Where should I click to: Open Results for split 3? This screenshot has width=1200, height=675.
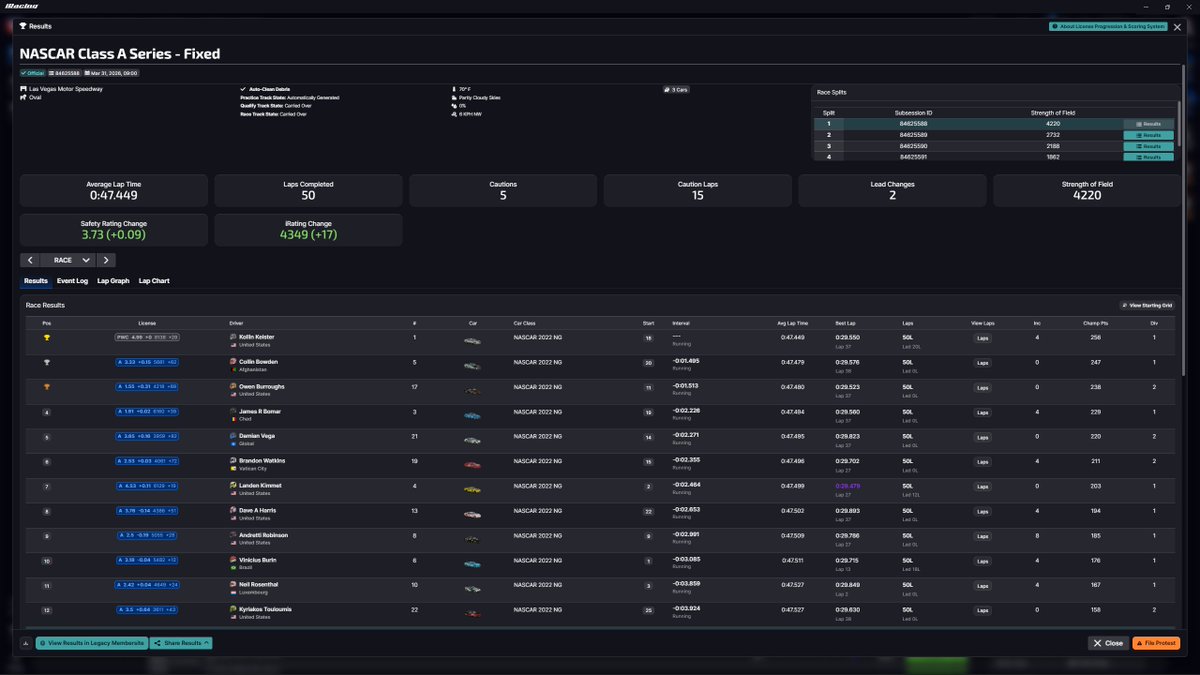(1148, 146)
